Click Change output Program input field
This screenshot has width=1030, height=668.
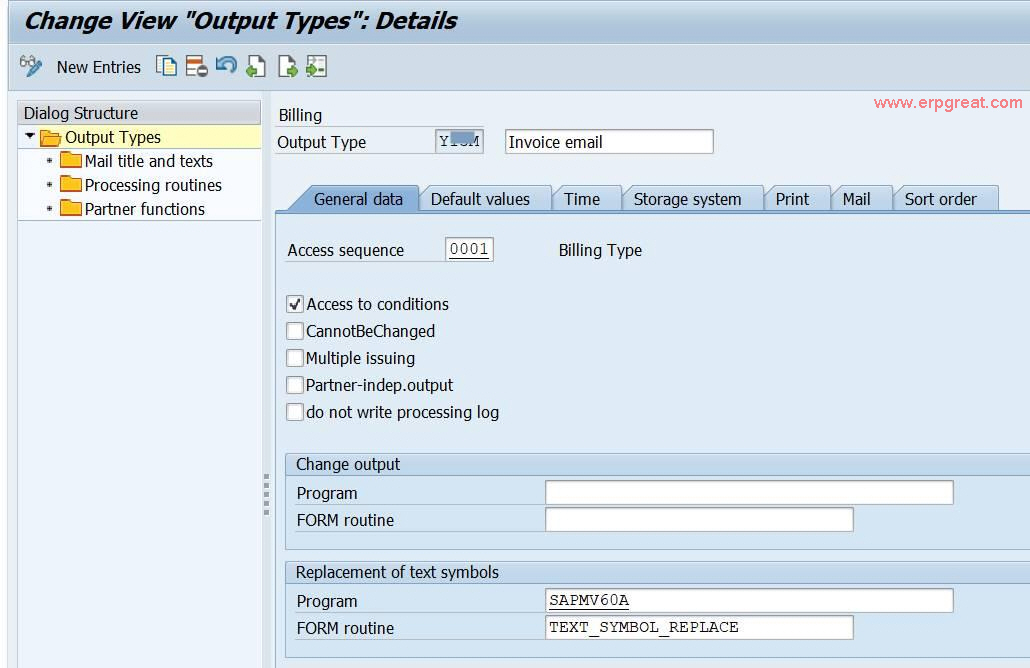(749, 493)
